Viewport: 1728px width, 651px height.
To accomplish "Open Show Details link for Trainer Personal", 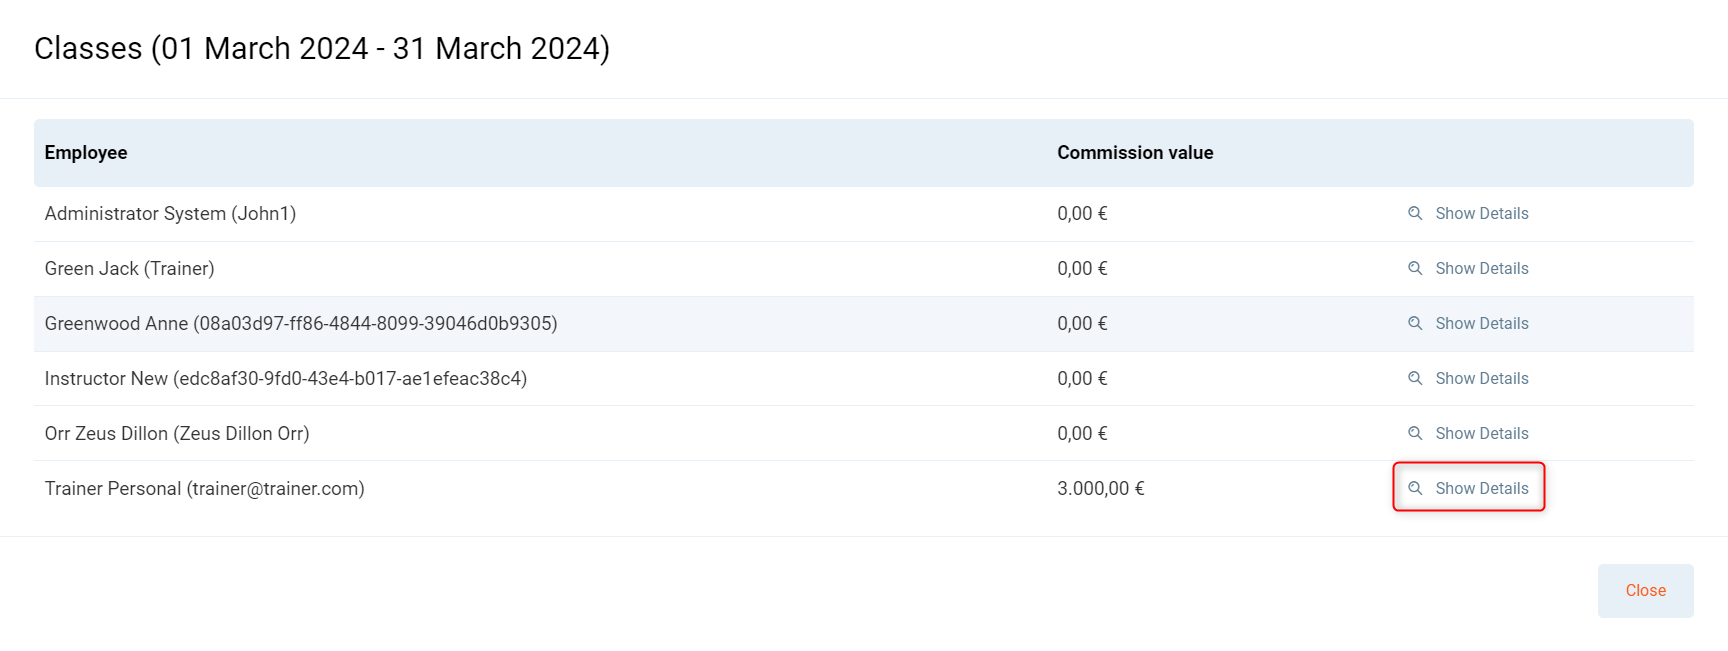I will pyautogui.click(x=1481, y=488).
